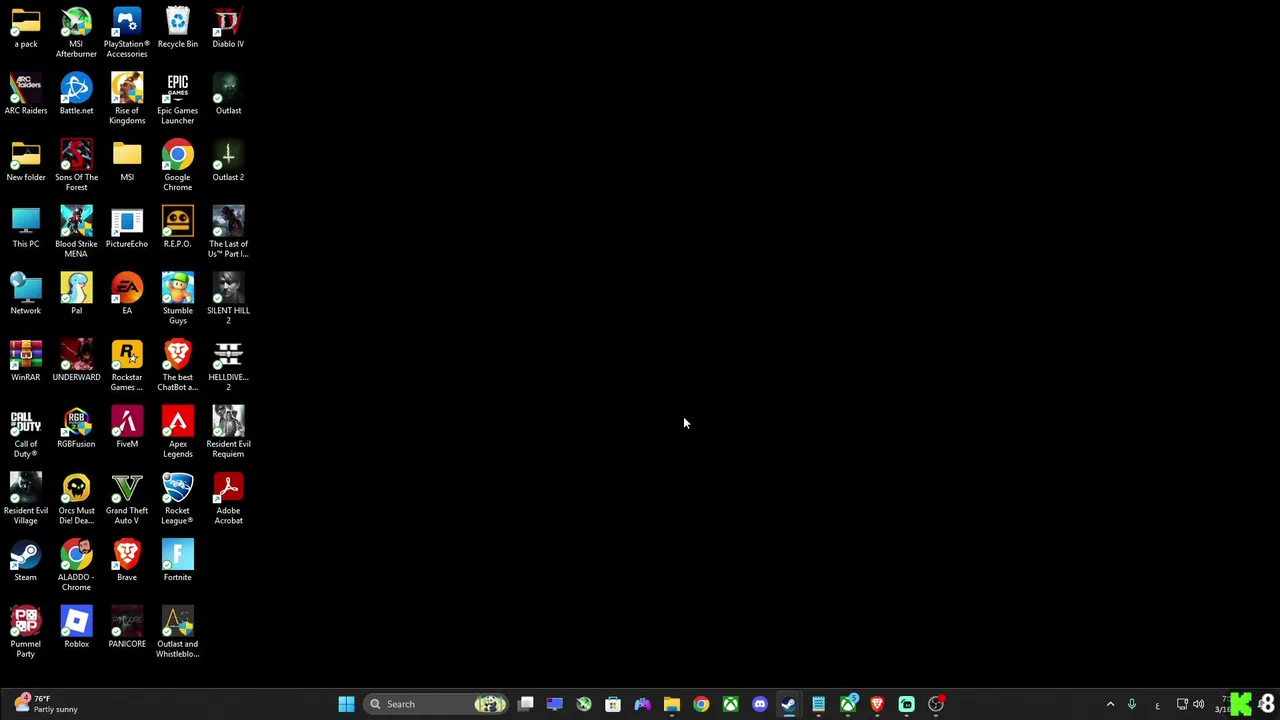Select the UNDERWARD game shortcut
Image resolution: width=1280 pixels, height=720 pixels.
point(76,362)
